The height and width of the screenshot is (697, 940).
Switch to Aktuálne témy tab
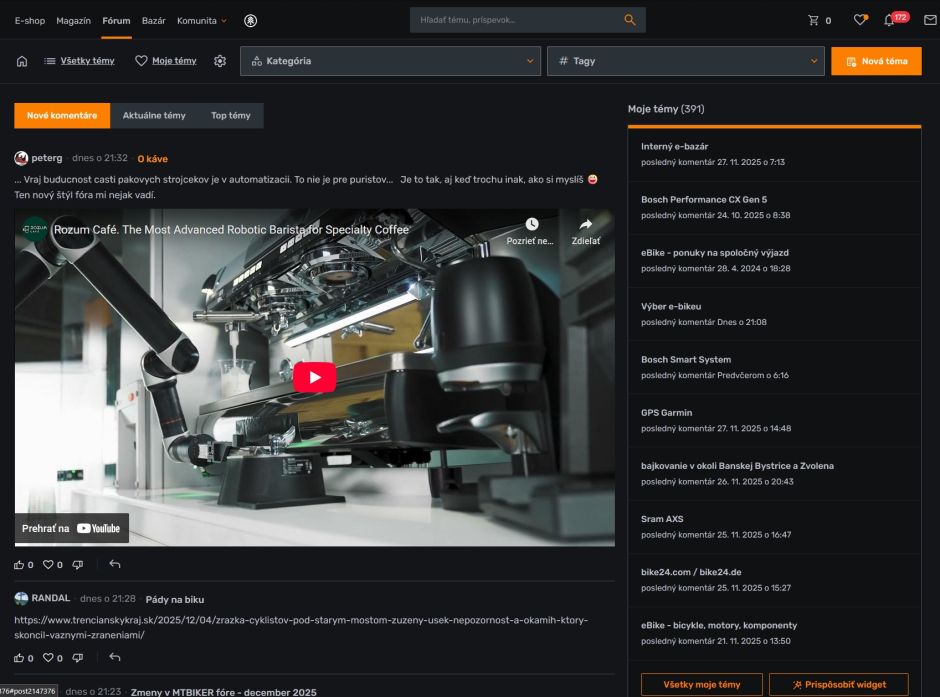[154, 116]
